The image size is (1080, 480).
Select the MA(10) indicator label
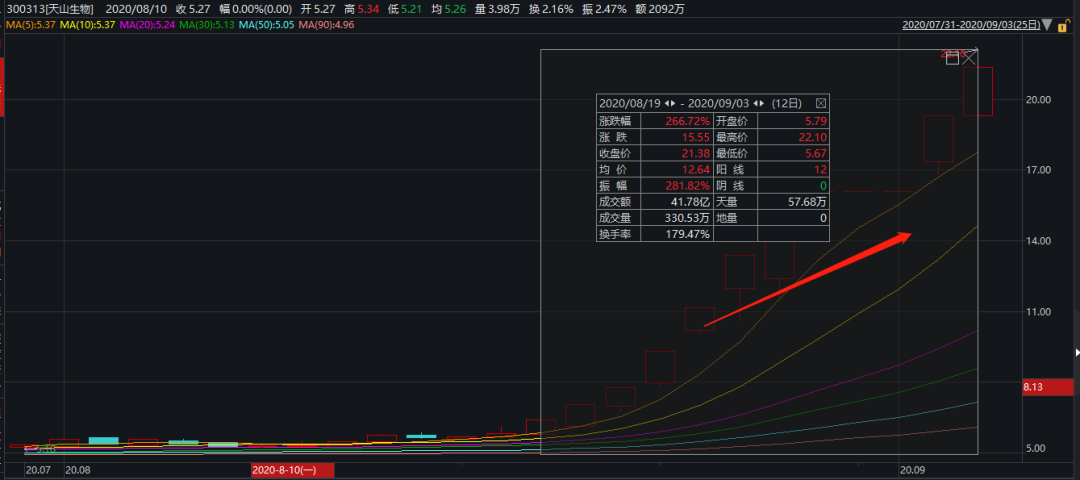point(90,24)
